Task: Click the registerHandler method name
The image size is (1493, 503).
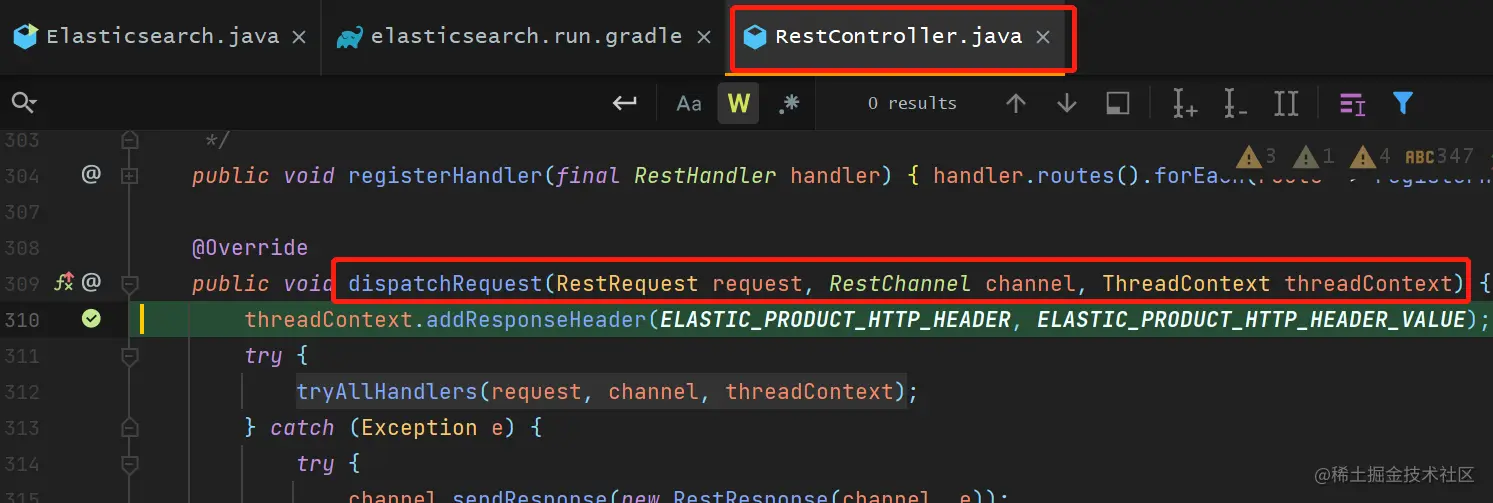Action: [x=445, y=176]
